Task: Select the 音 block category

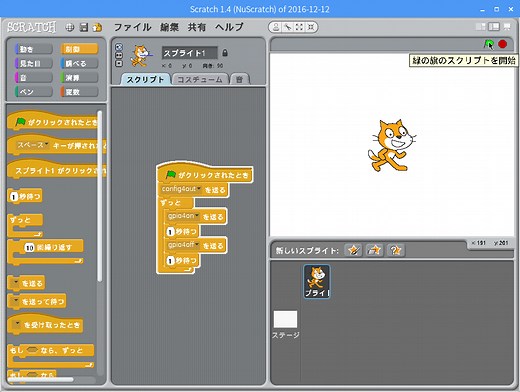Action: click(x=34, y=78)
